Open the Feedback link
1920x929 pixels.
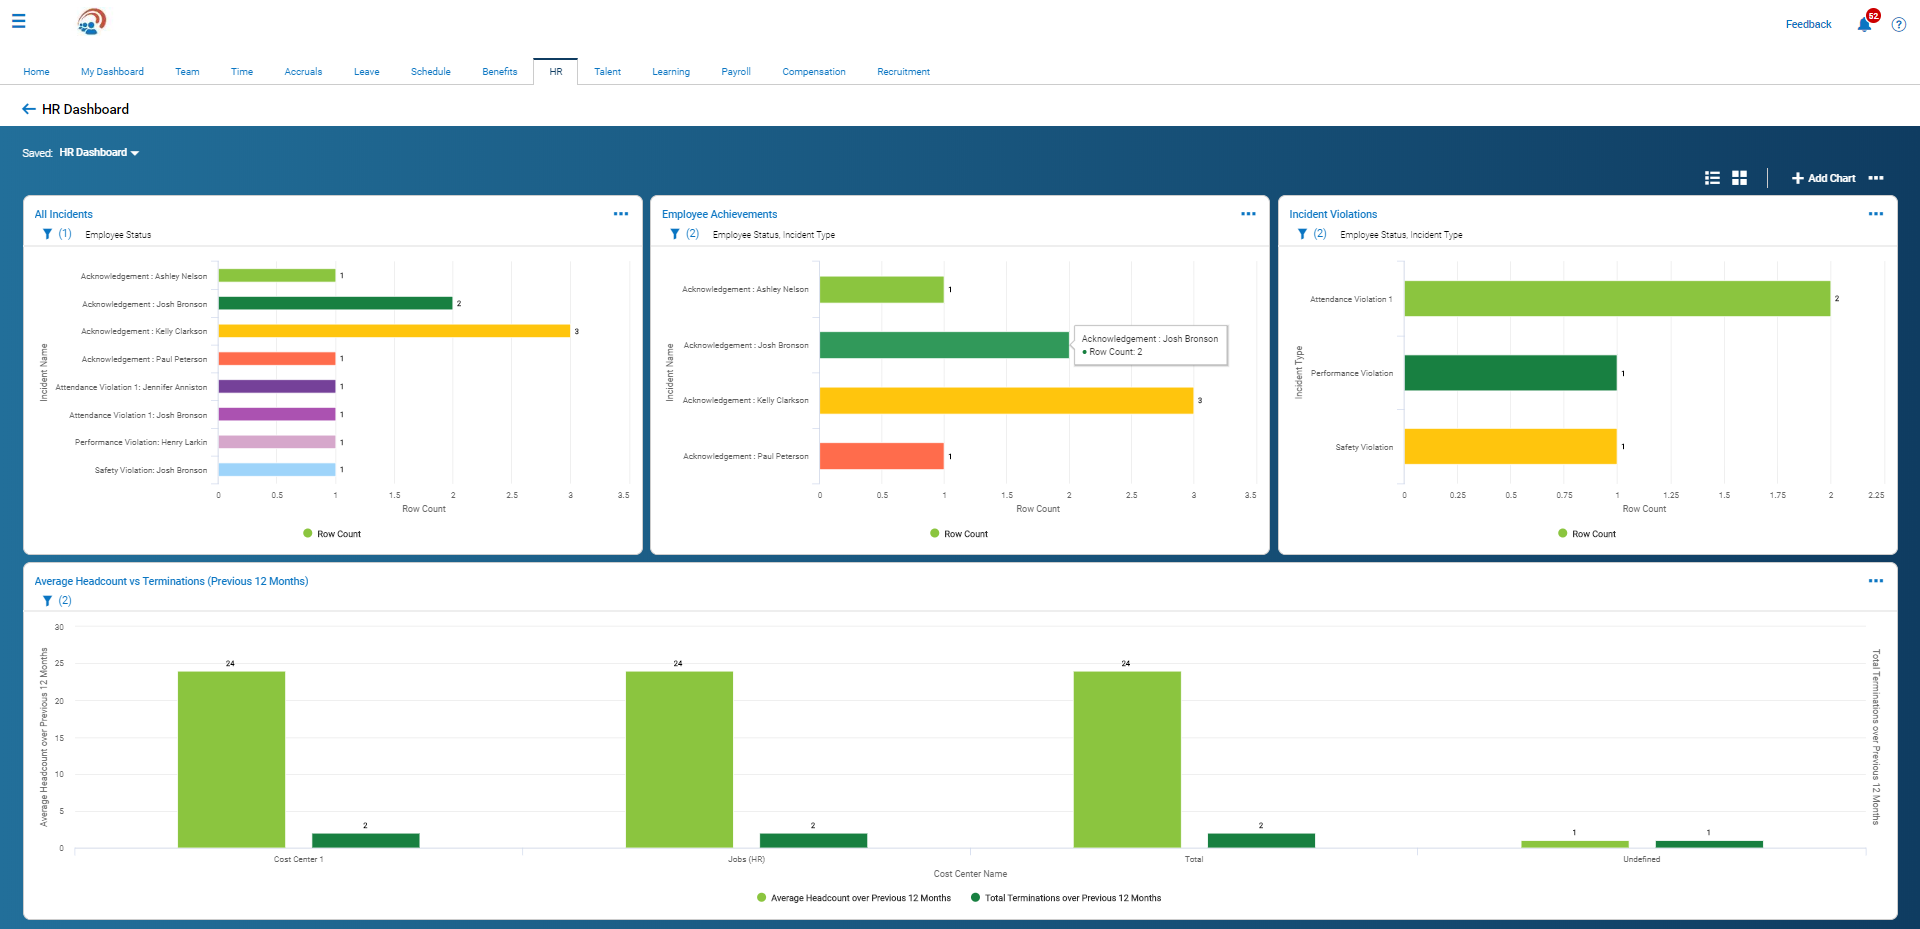coord(1808,24)
